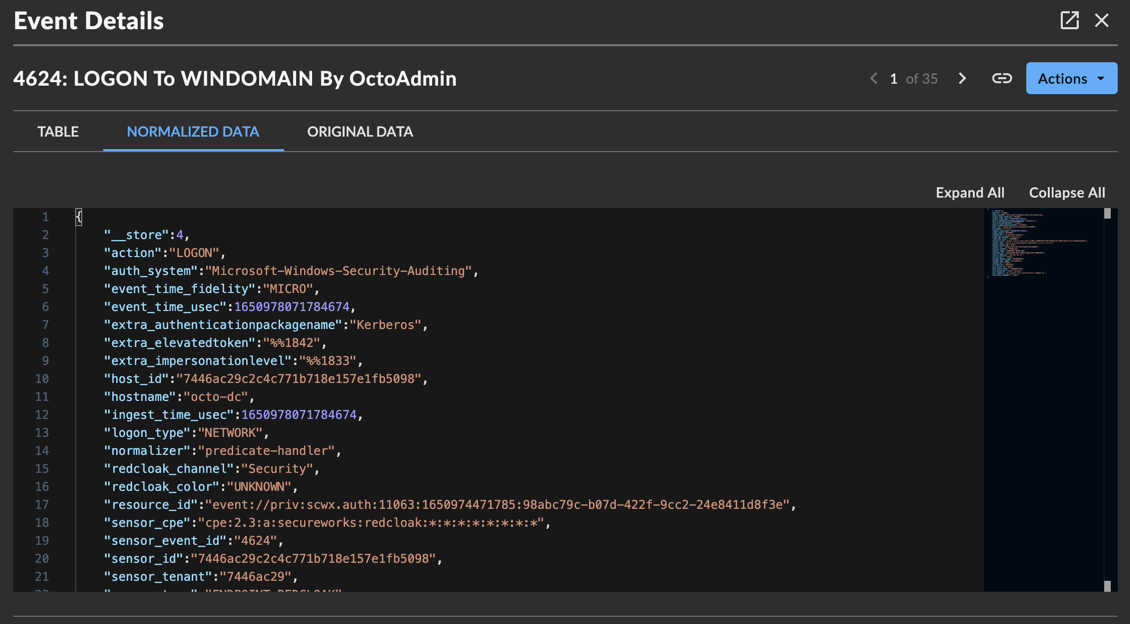
Task: Click the "%%1842" elevated token value
Action: (x=292, y=343)
